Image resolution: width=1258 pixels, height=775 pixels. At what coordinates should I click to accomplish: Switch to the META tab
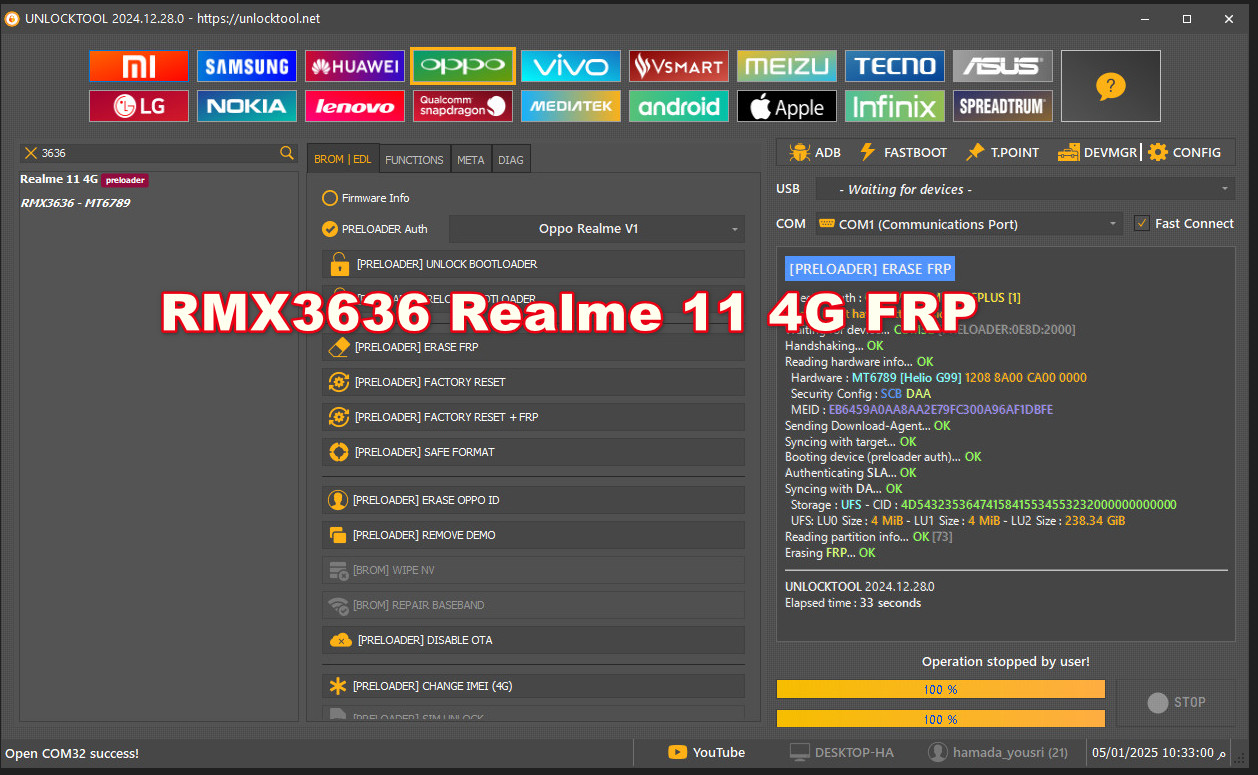pos(470,158)
